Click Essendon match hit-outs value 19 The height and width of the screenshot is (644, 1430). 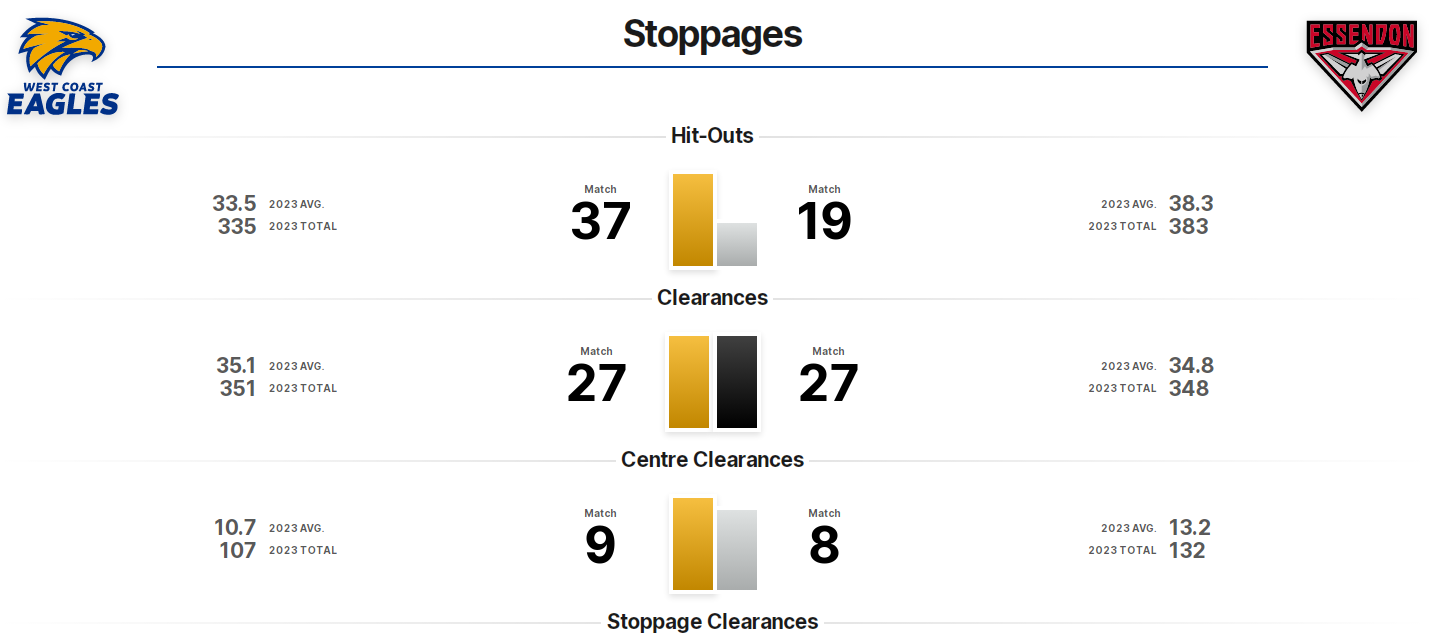[x=824, y=222]
